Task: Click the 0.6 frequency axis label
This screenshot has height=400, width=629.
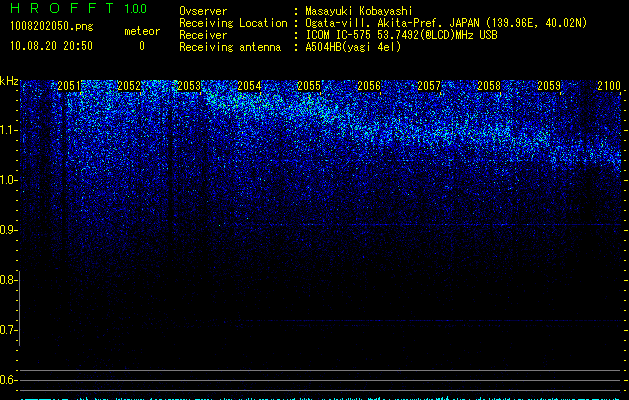Action: pos(8,380)
